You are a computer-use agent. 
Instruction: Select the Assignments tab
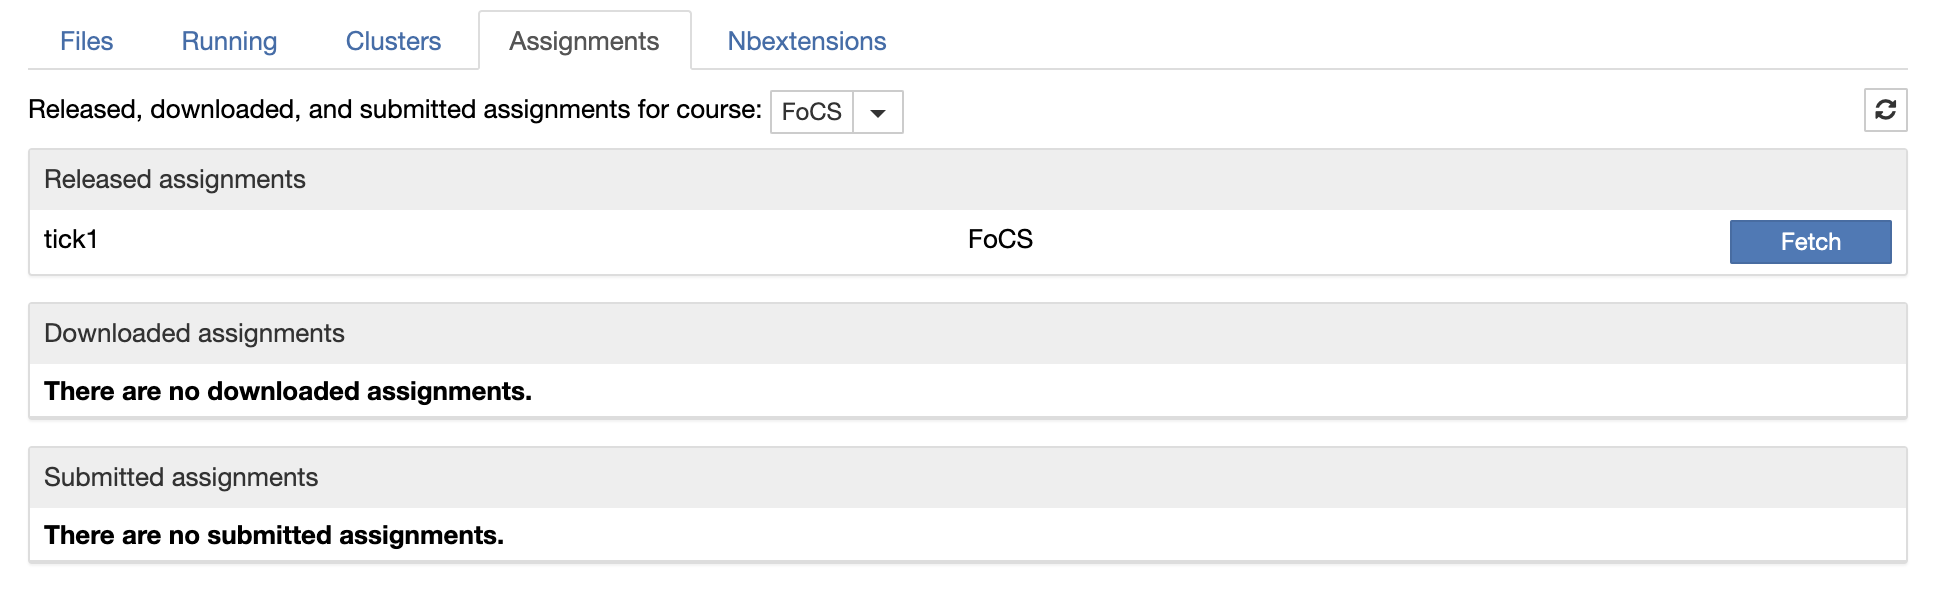point(584,41)
